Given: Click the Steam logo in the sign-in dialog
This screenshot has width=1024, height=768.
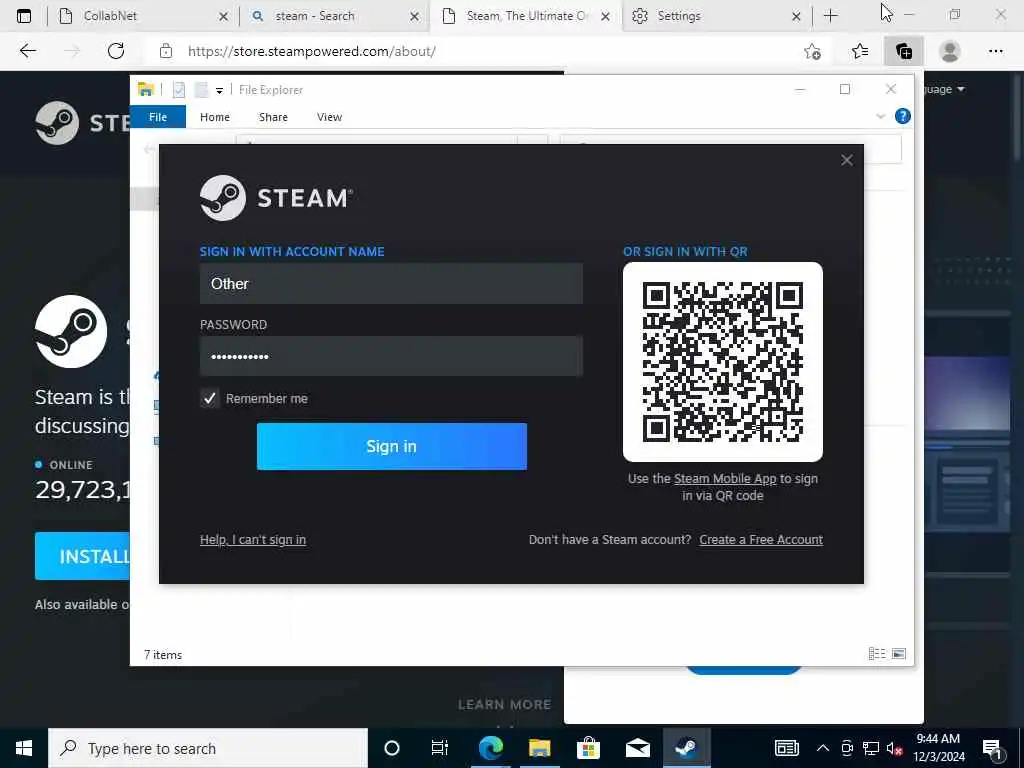Looking at the screenshot, I should (x=276, y=198).
